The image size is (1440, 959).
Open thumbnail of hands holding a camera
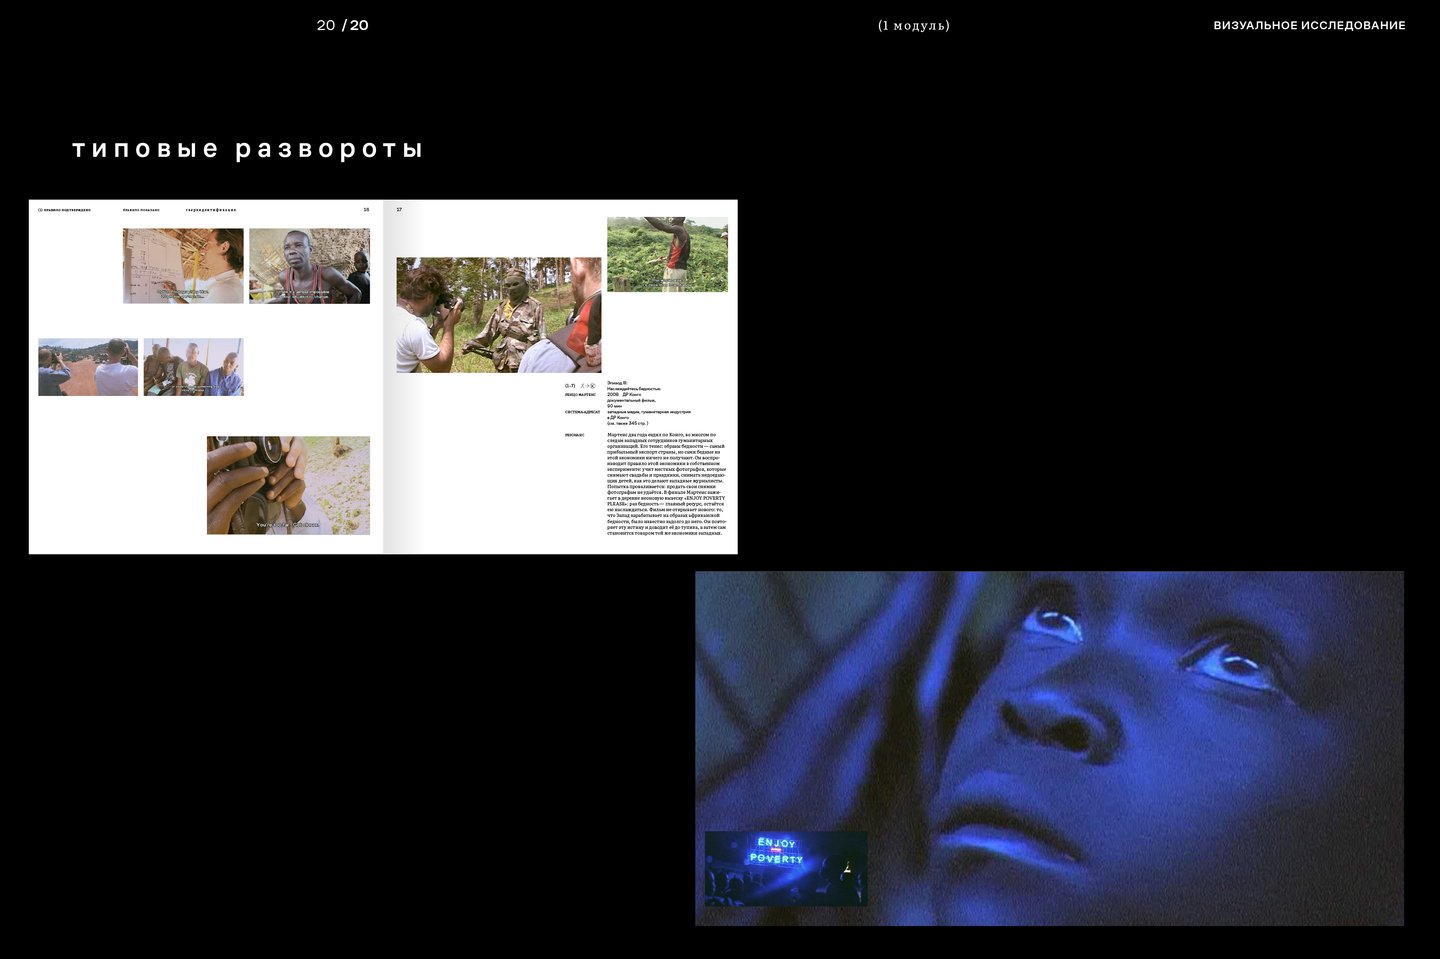[x=288, y=485]
